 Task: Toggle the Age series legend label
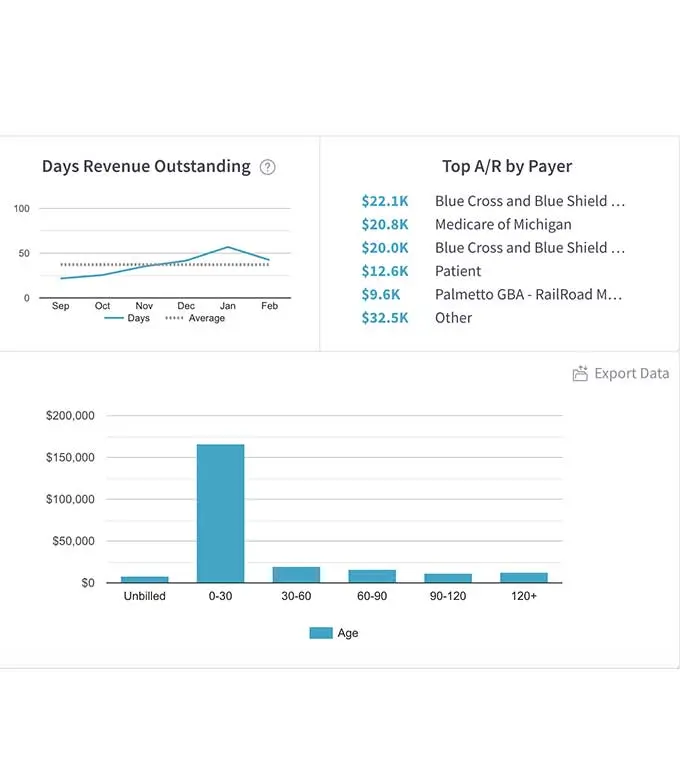(347, 633)
